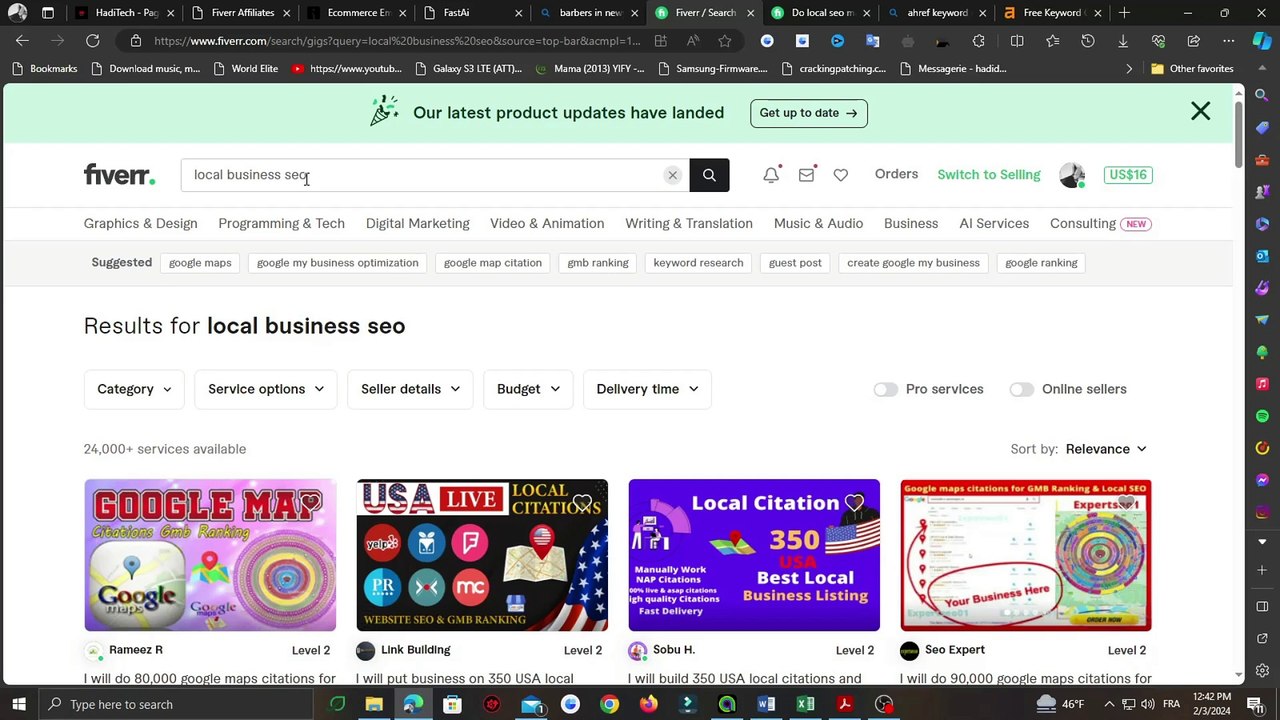Open the Digital Marketing category menu
Screen dimensions: 1280x720
[x=417, y=223]
